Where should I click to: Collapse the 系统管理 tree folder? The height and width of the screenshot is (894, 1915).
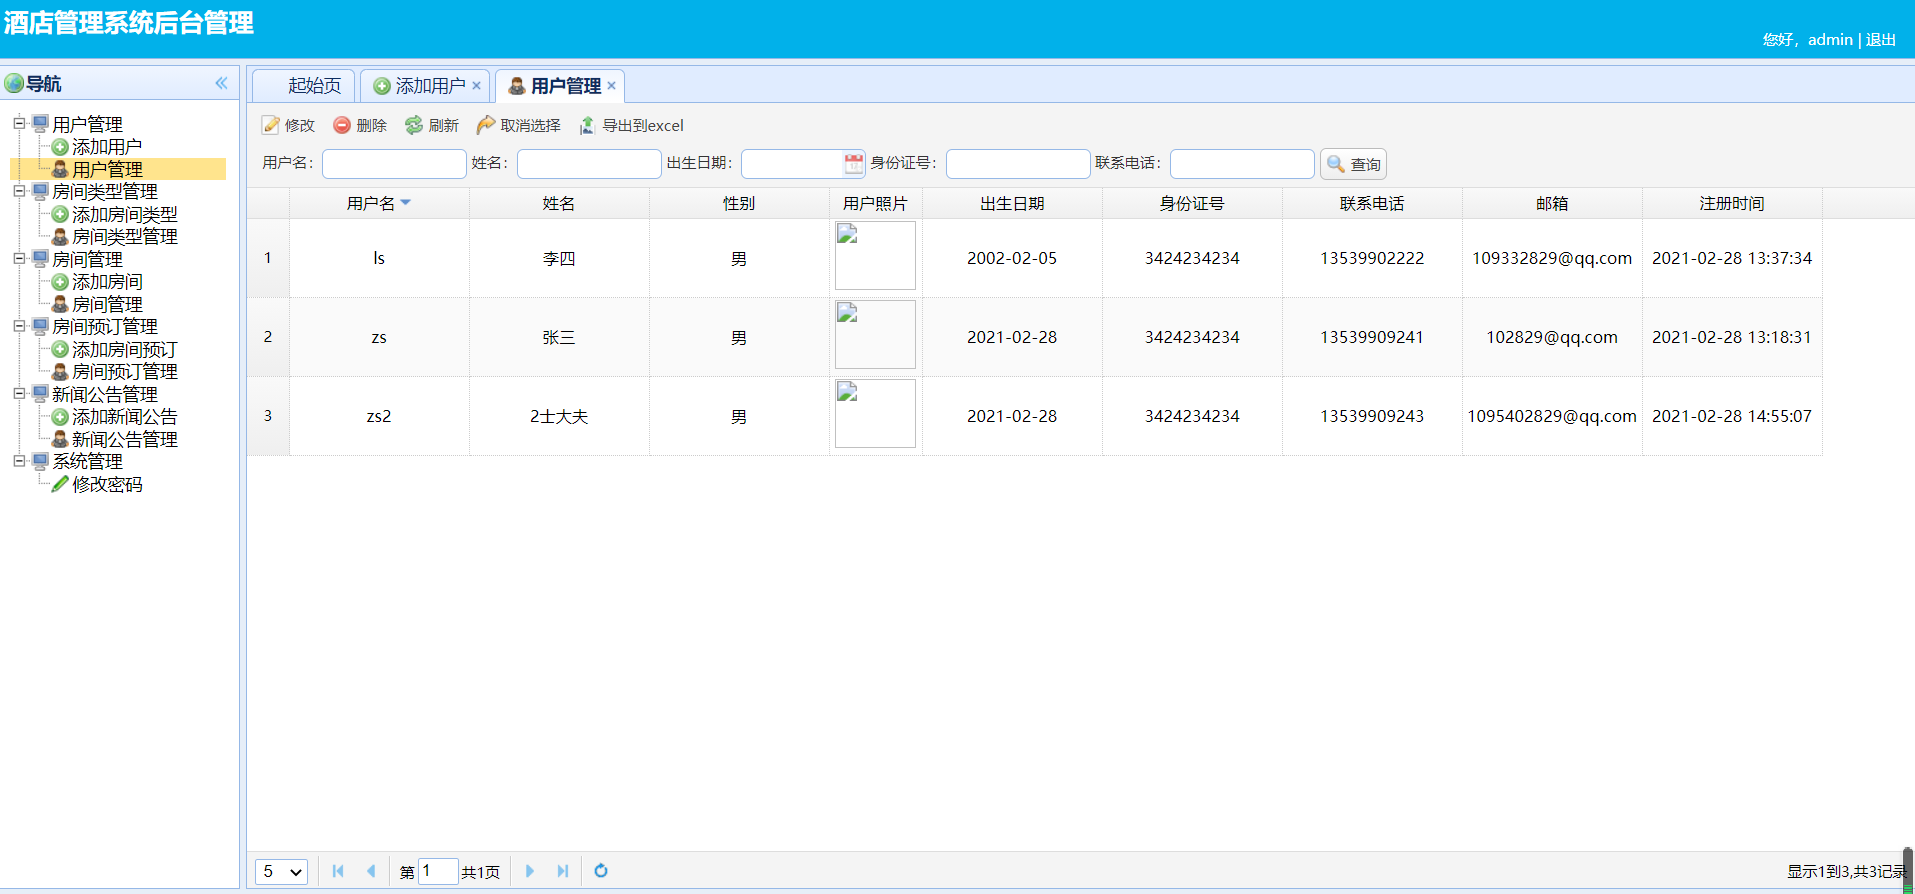pyautogui.click(x=19, y=461)
